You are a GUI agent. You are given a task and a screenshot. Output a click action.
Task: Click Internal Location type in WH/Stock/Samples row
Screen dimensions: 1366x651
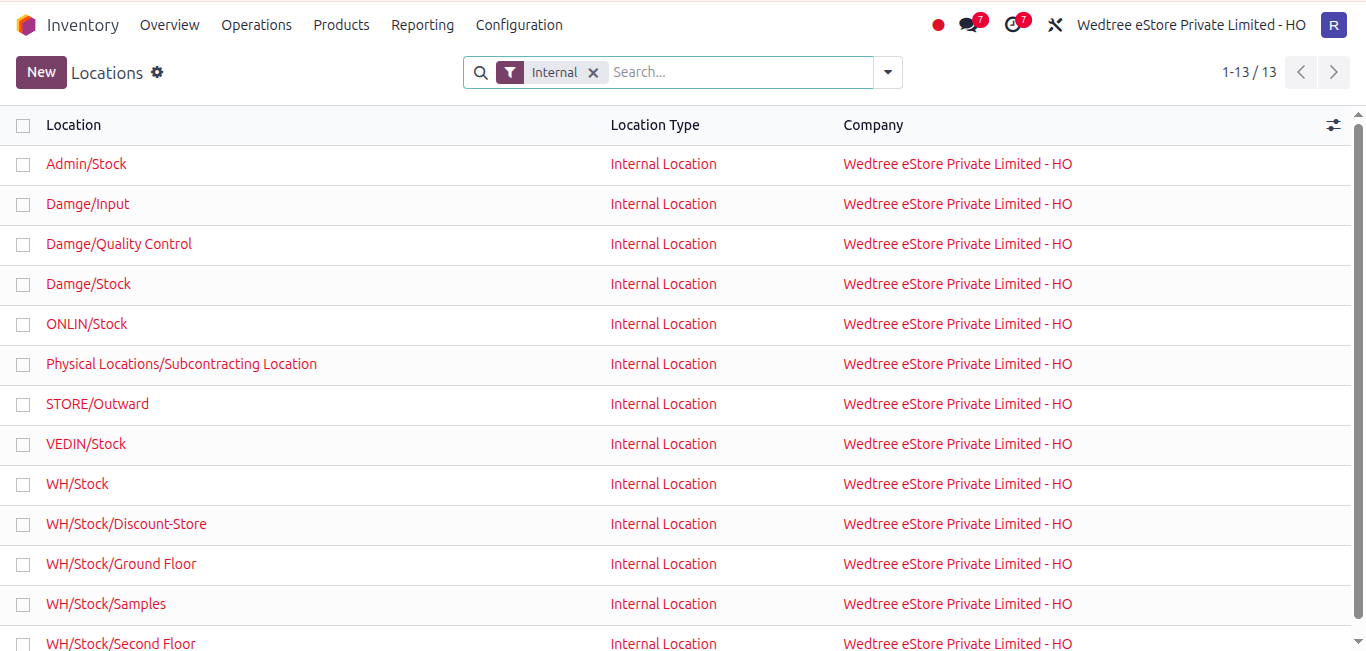663,604
